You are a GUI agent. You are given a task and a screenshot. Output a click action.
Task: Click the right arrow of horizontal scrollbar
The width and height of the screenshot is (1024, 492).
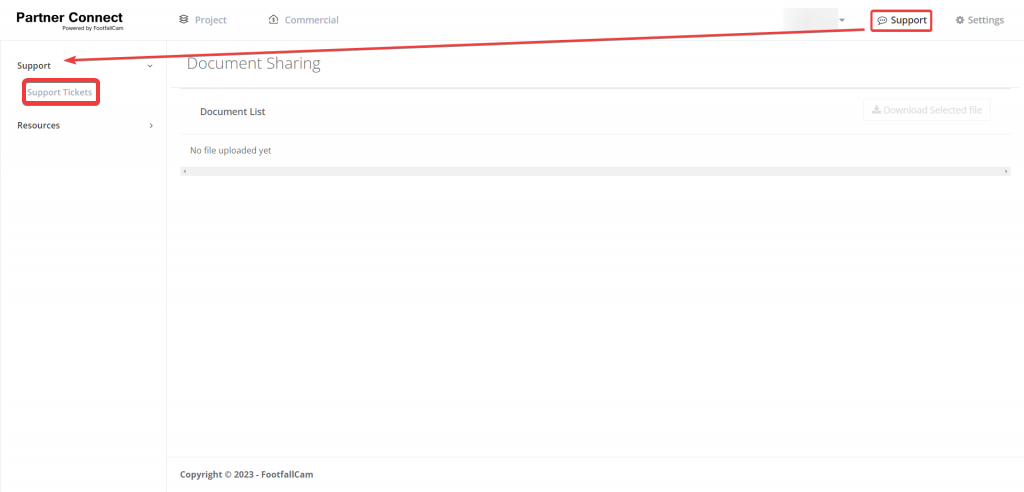[x=1006, y=172]
